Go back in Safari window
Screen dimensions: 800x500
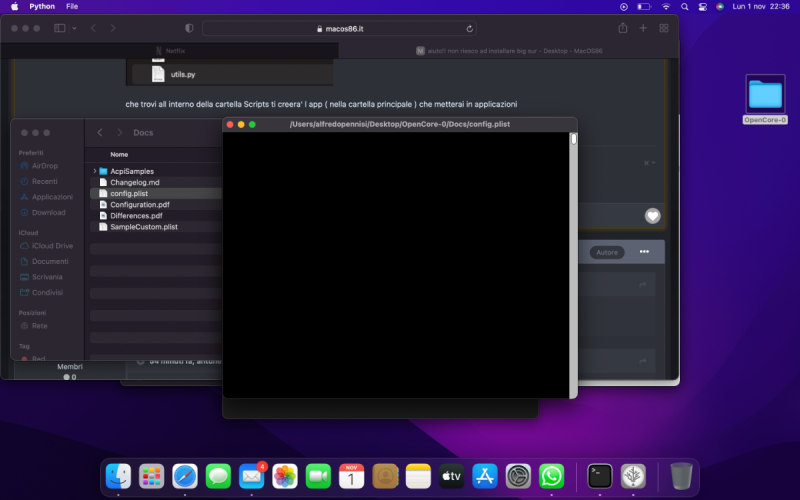[93, 28]
